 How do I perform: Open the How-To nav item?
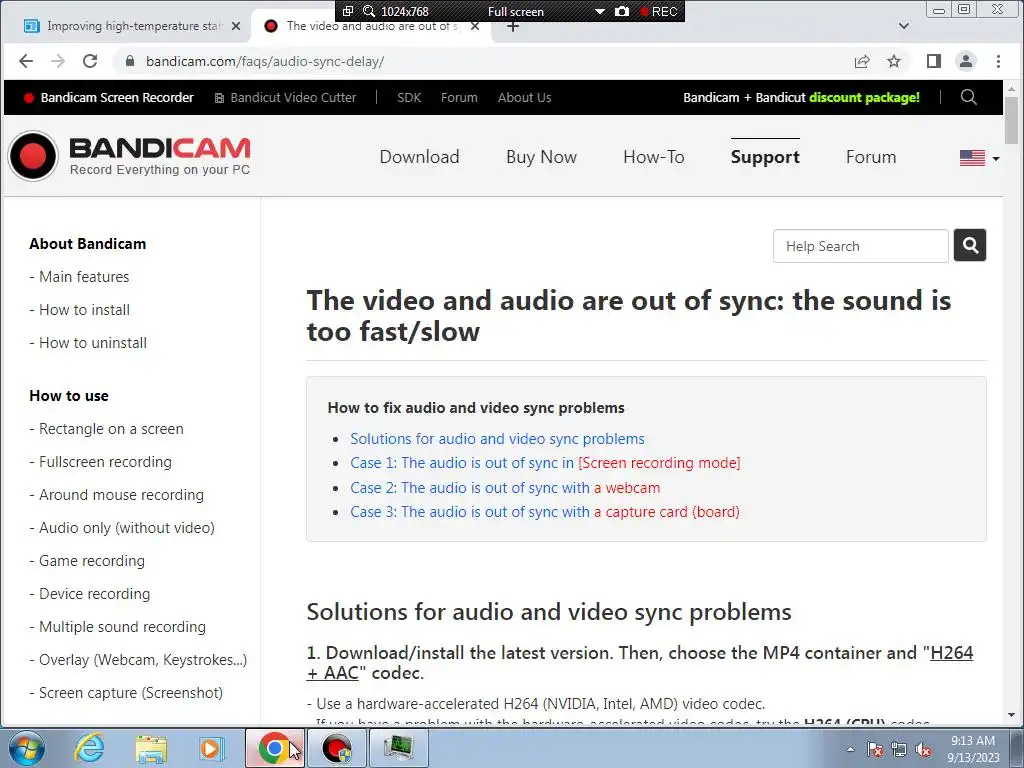click(654, 157)
